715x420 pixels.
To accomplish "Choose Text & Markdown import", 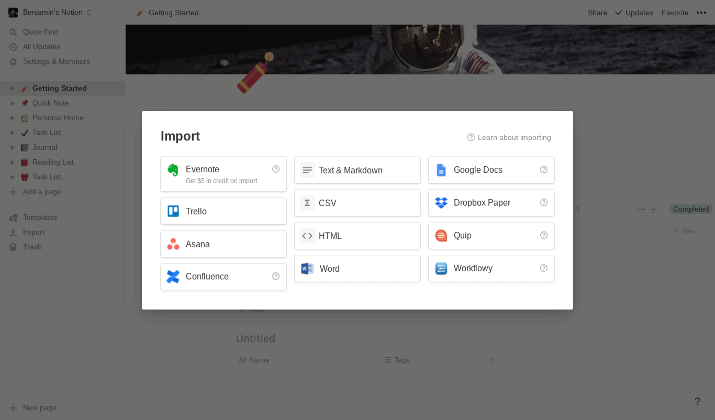I will (357, 170).
